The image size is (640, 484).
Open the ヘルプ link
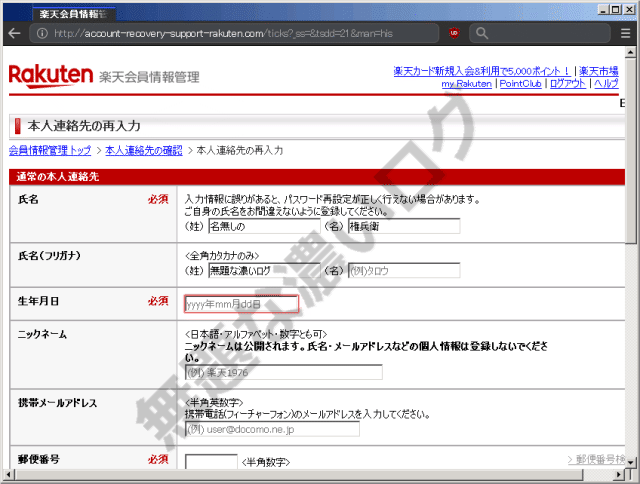pos(606,84)
